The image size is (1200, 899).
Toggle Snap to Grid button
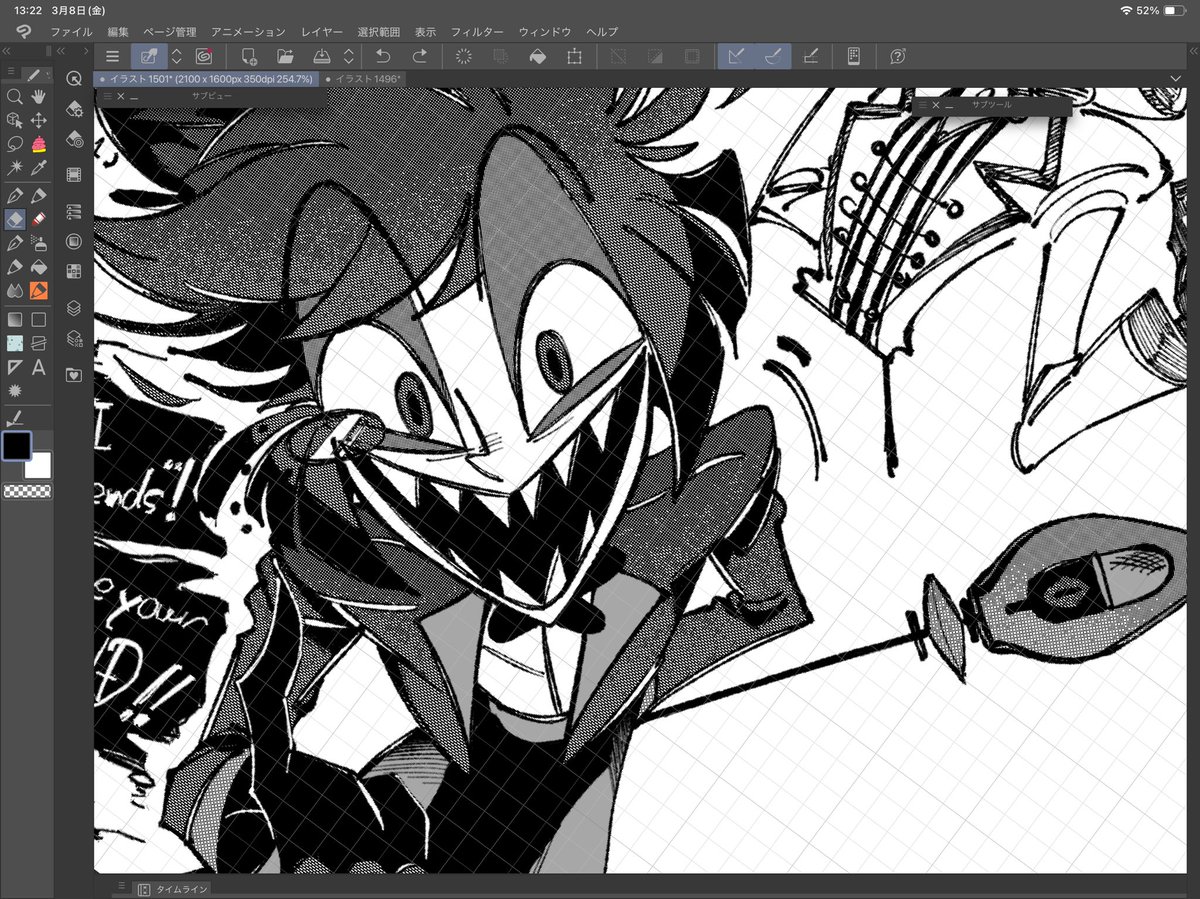(x=811, y=56)
